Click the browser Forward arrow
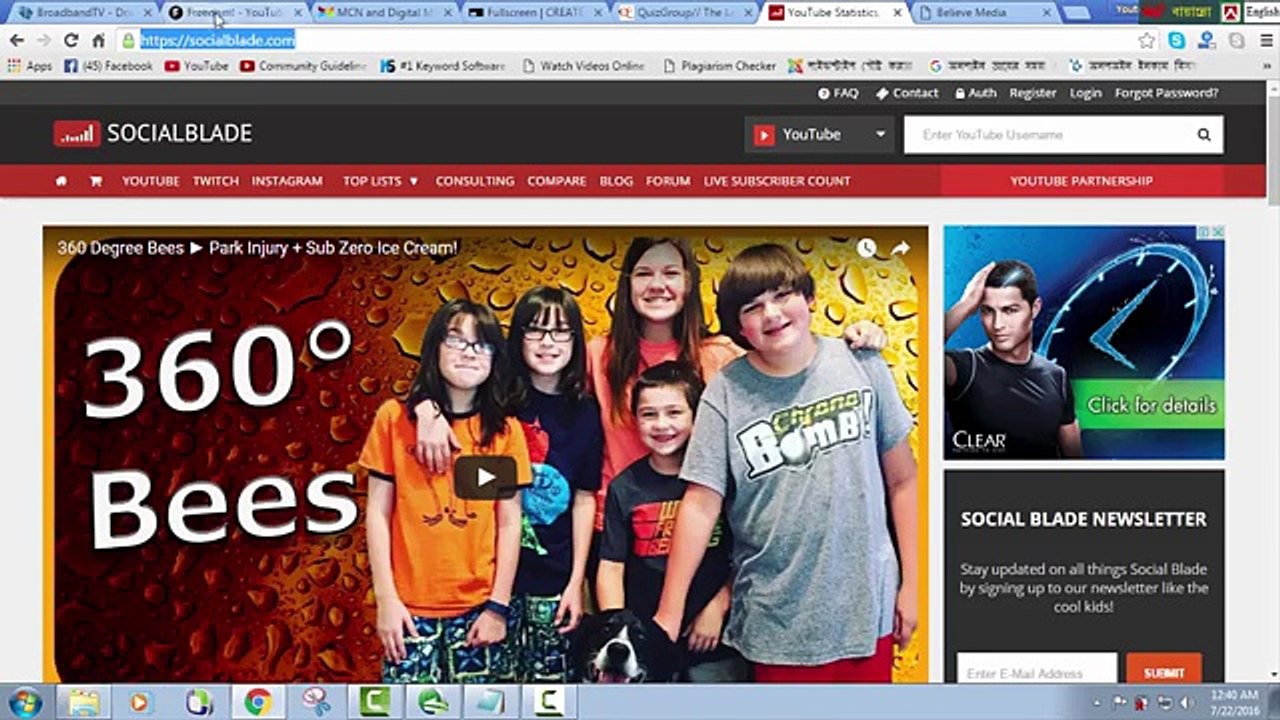This screenshot has width=1280, height=720. (43, 41)
